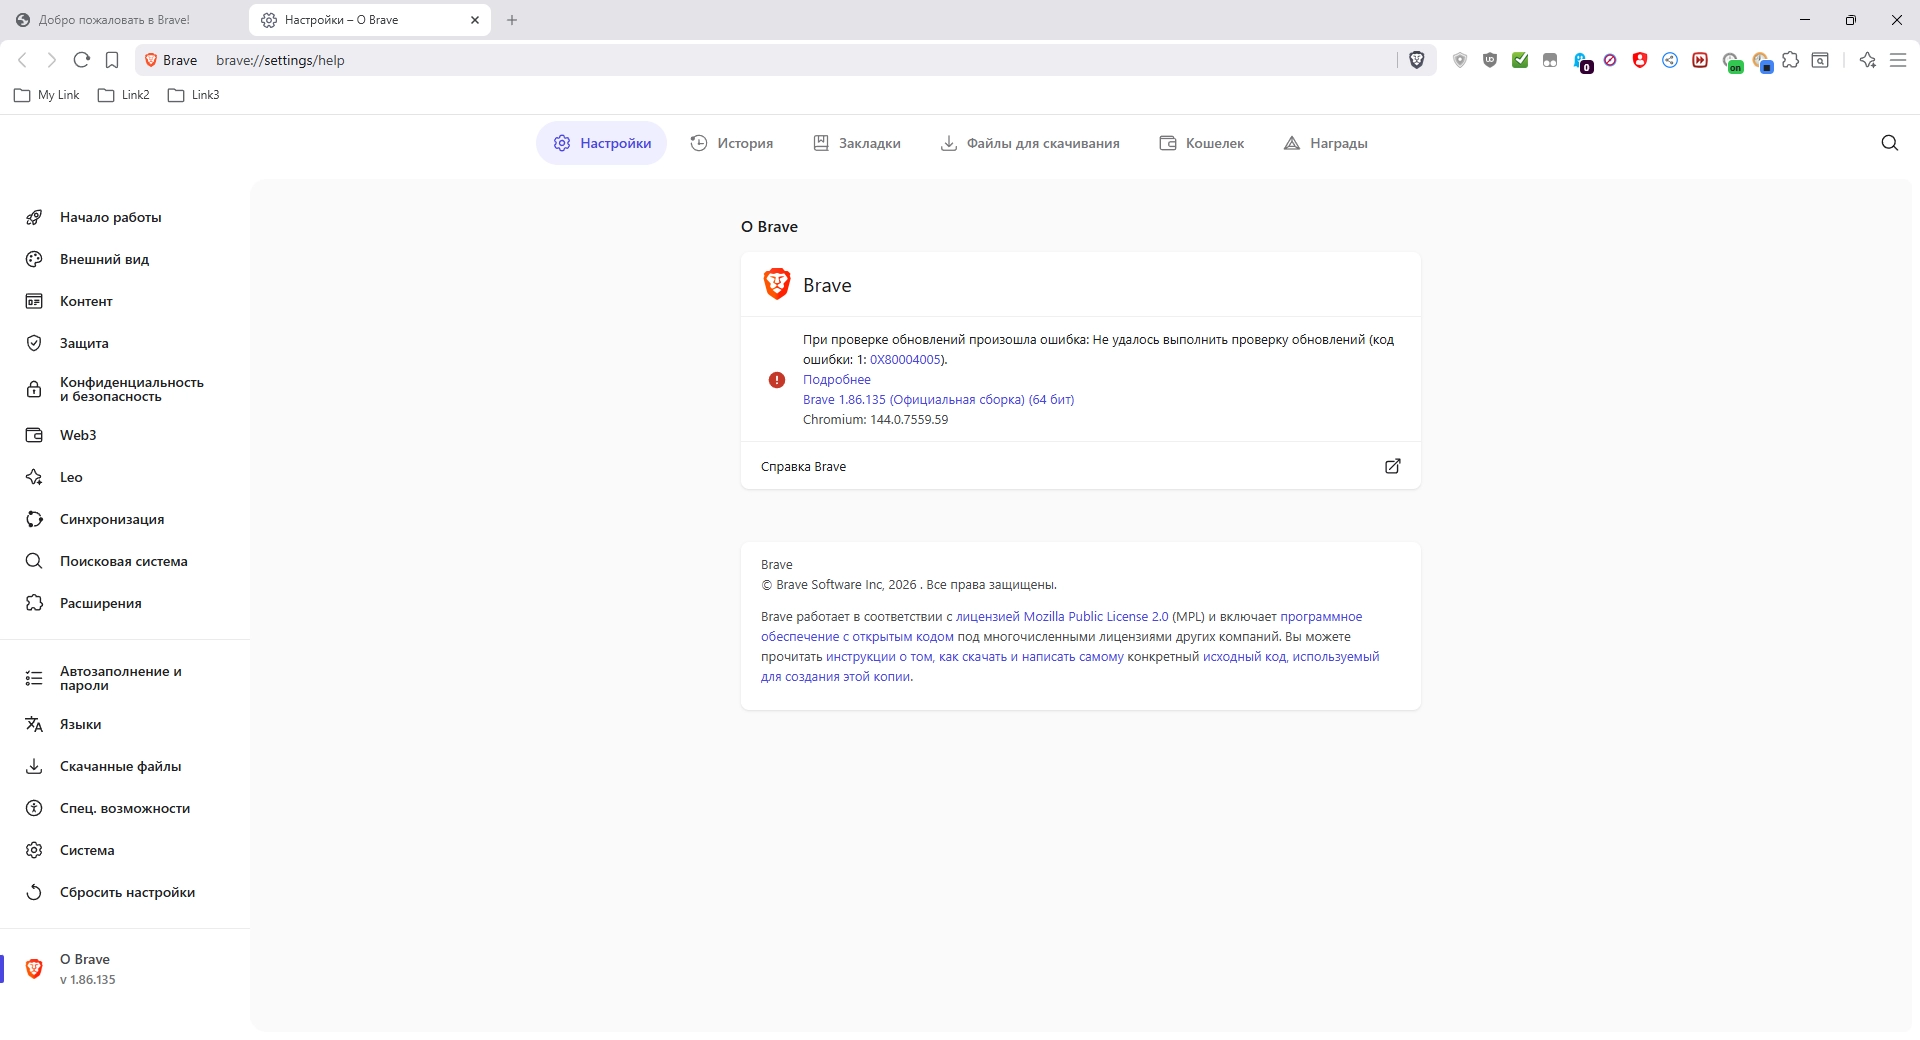Open the 'My Link' bookmarks folder
The image size is (1920, 1040).
(47, 95)
